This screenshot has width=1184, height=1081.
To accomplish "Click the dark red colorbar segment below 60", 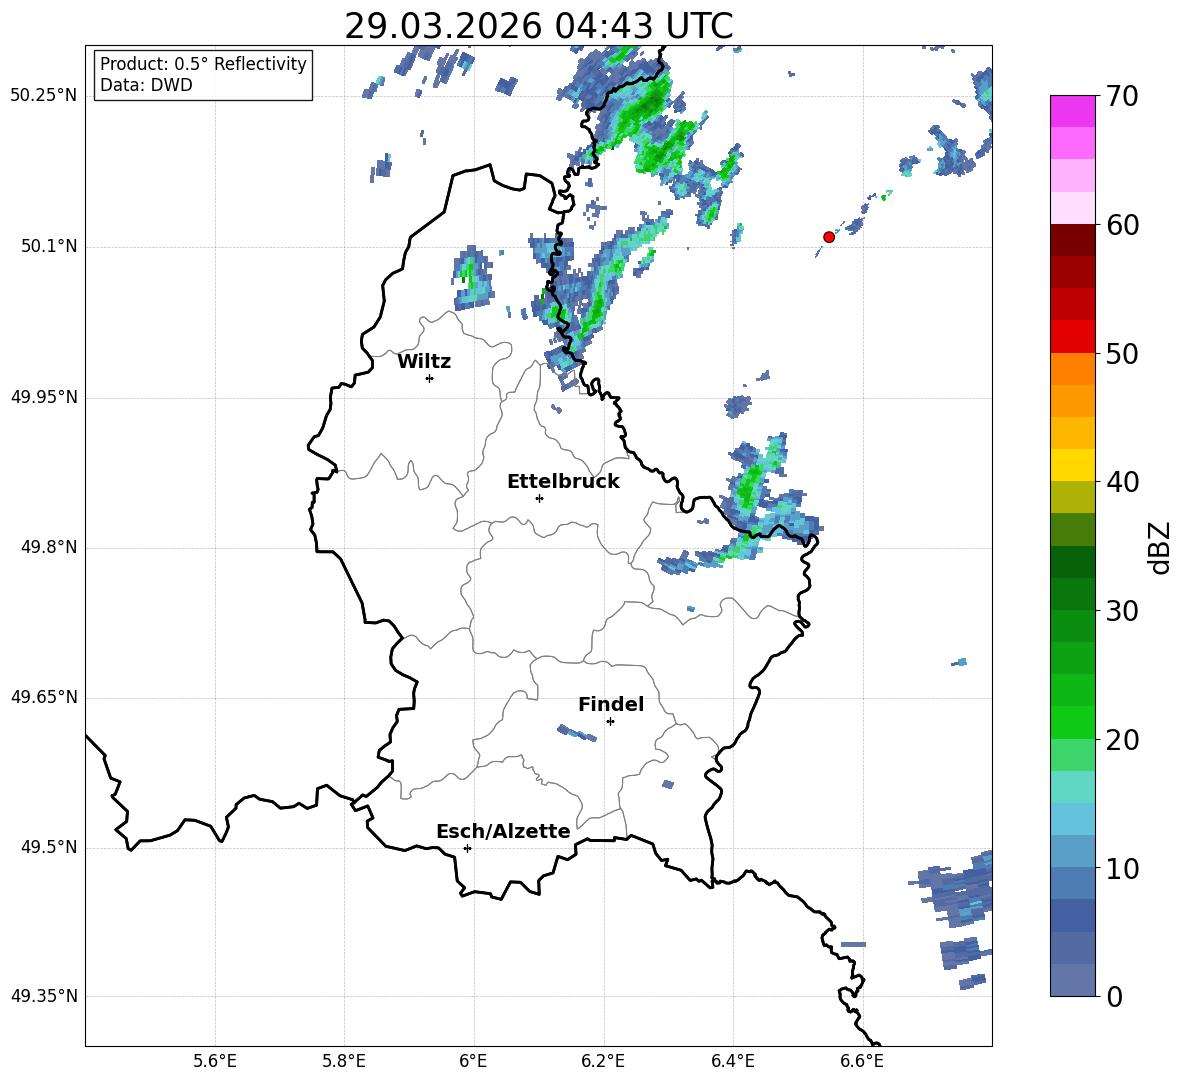I will [x=1072, y=240].
